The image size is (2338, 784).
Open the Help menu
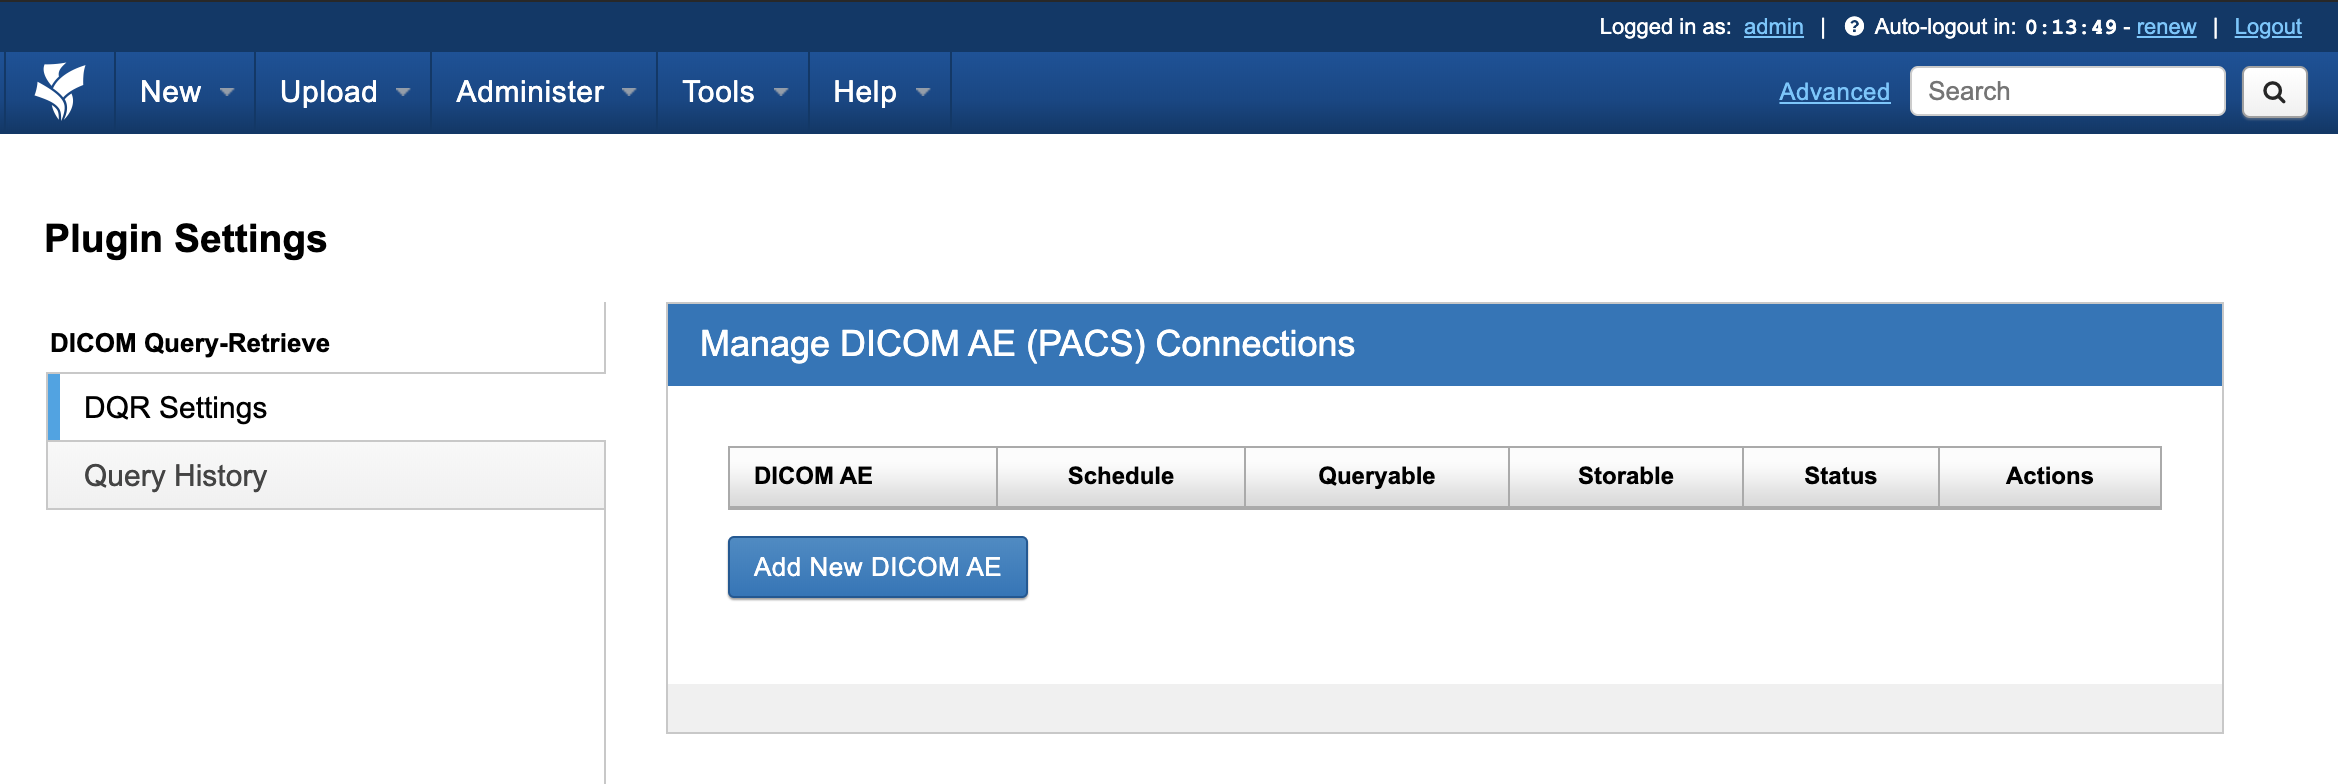click(x=880, y=92)
